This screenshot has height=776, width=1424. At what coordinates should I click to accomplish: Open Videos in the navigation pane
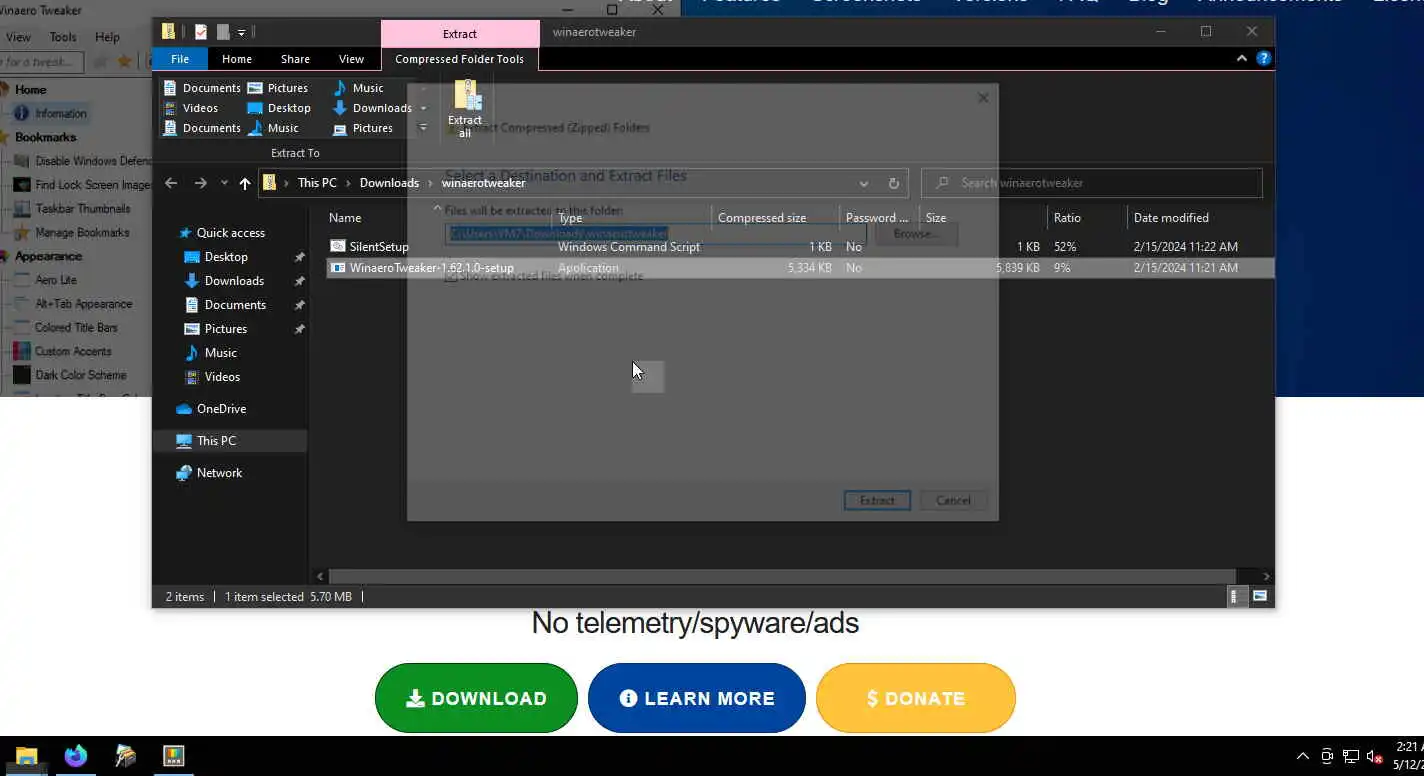pos(222,377)
